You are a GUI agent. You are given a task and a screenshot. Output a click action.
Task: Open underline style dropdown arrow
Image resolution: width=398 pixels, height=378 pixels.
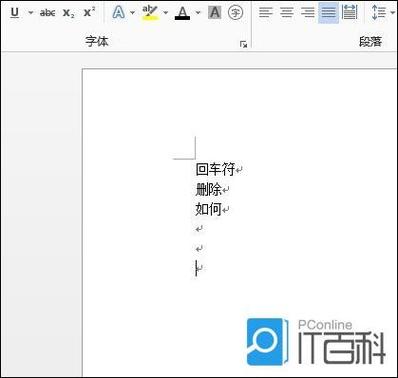pos(31,13)
